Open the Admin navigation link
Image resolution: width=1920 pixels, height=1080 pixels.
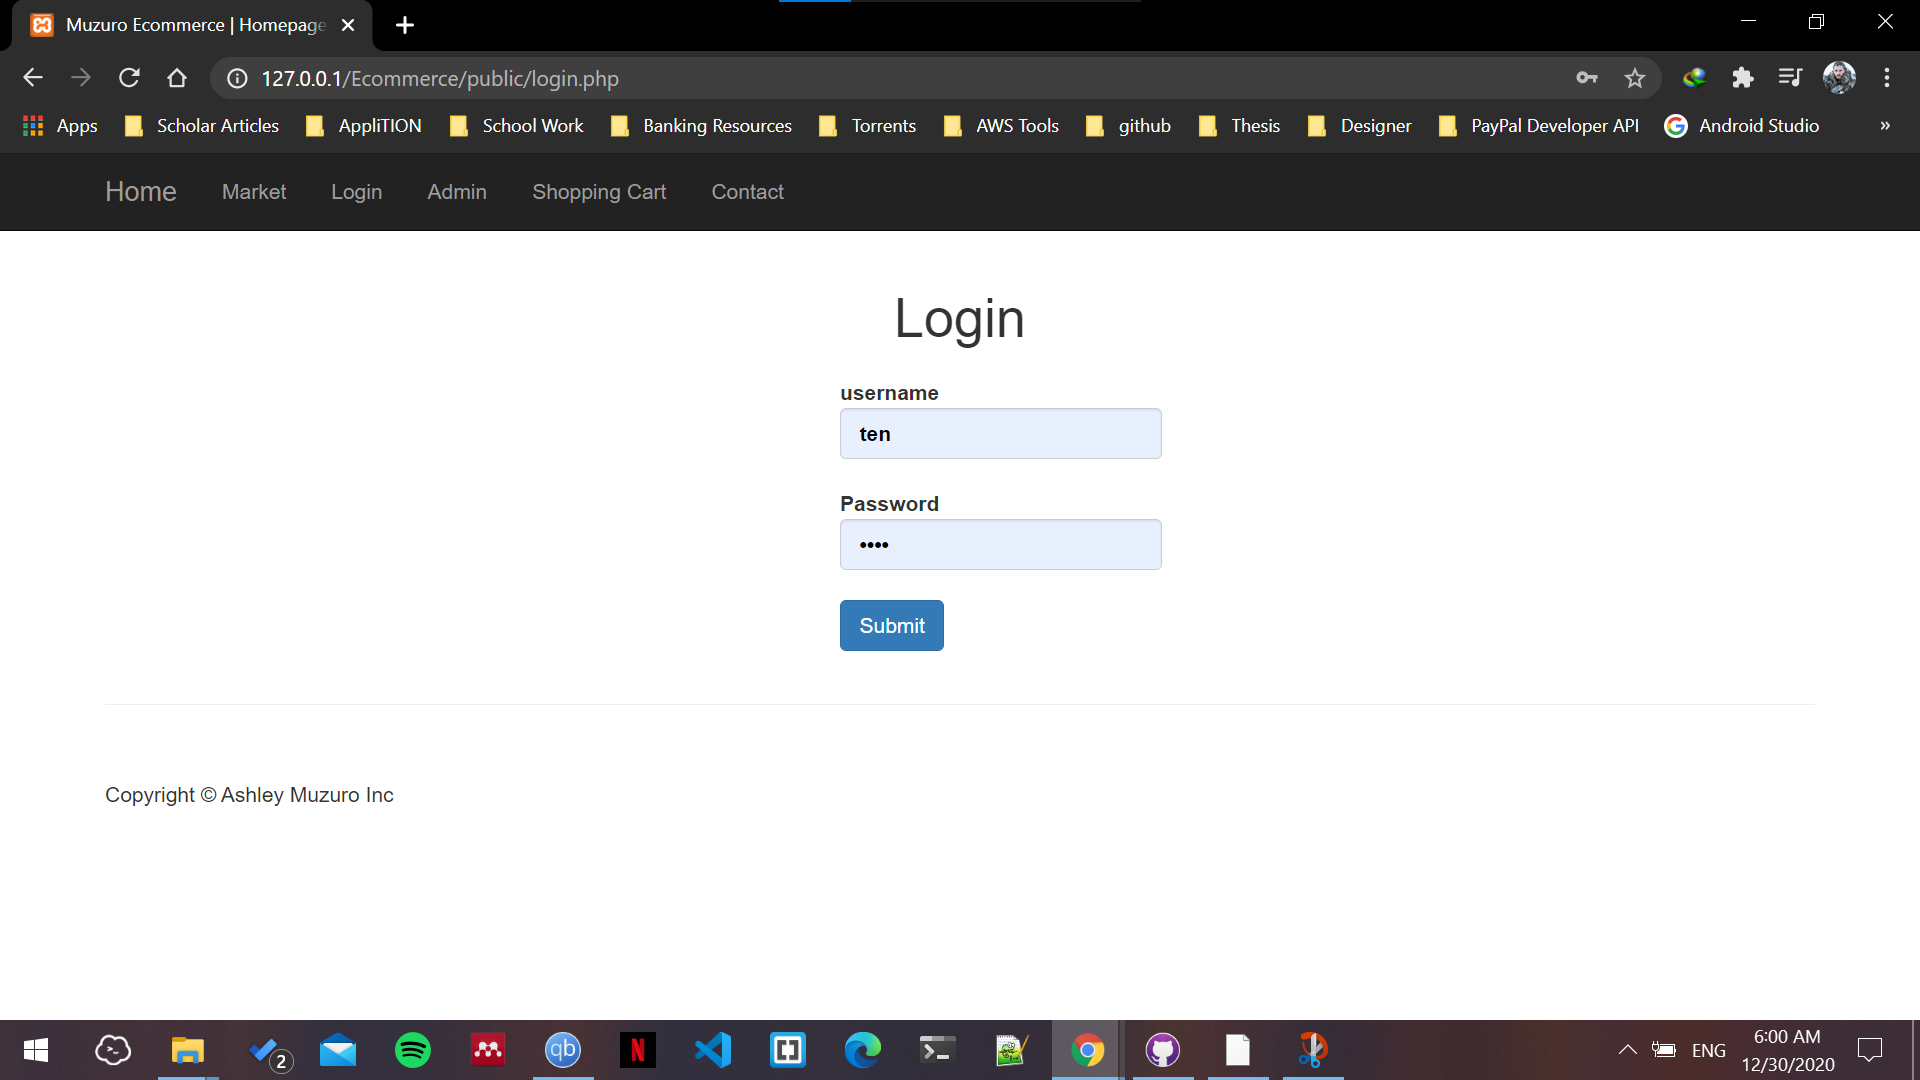(457, 192)
